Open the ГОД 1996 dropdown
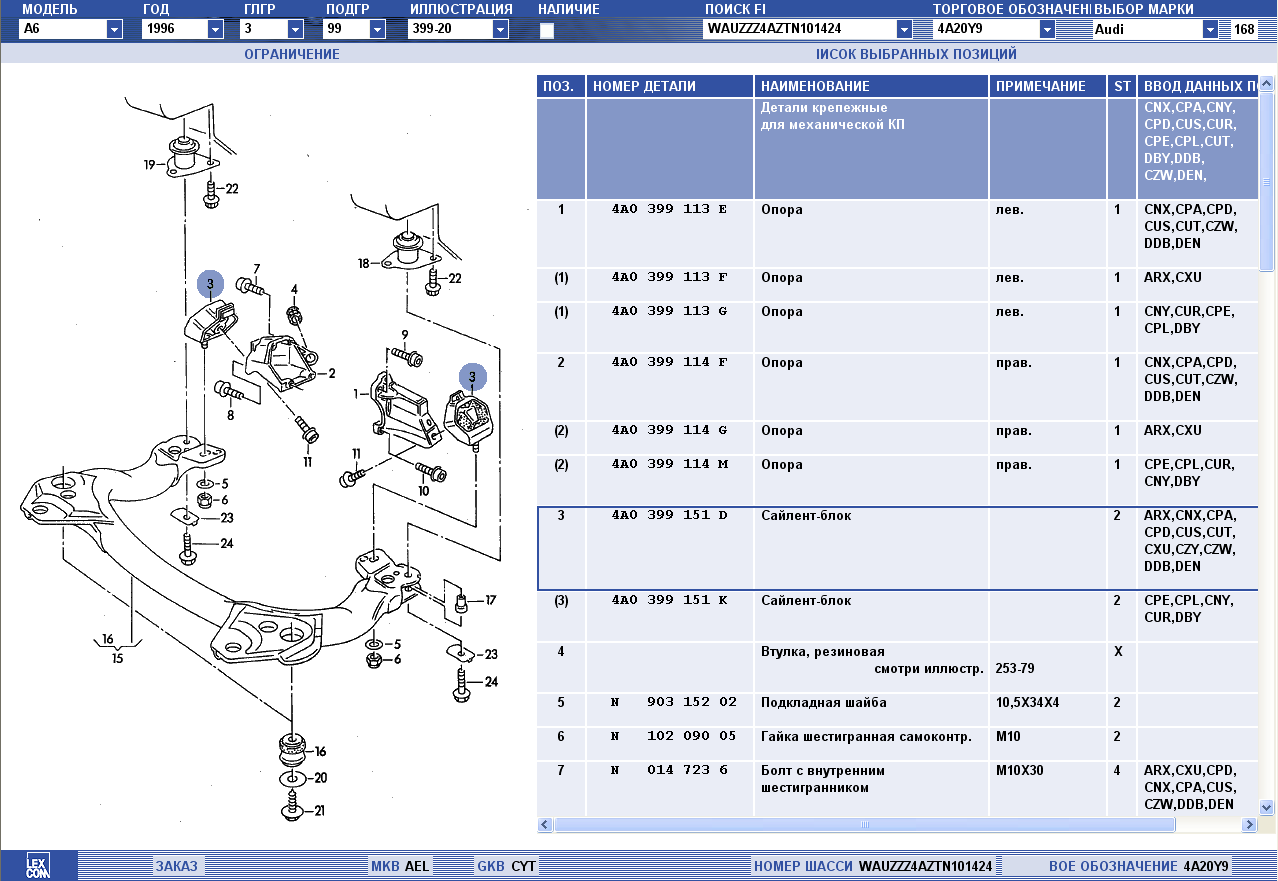Image resolution: width=1278 pixels, height=881 pixels. [215, 29]
